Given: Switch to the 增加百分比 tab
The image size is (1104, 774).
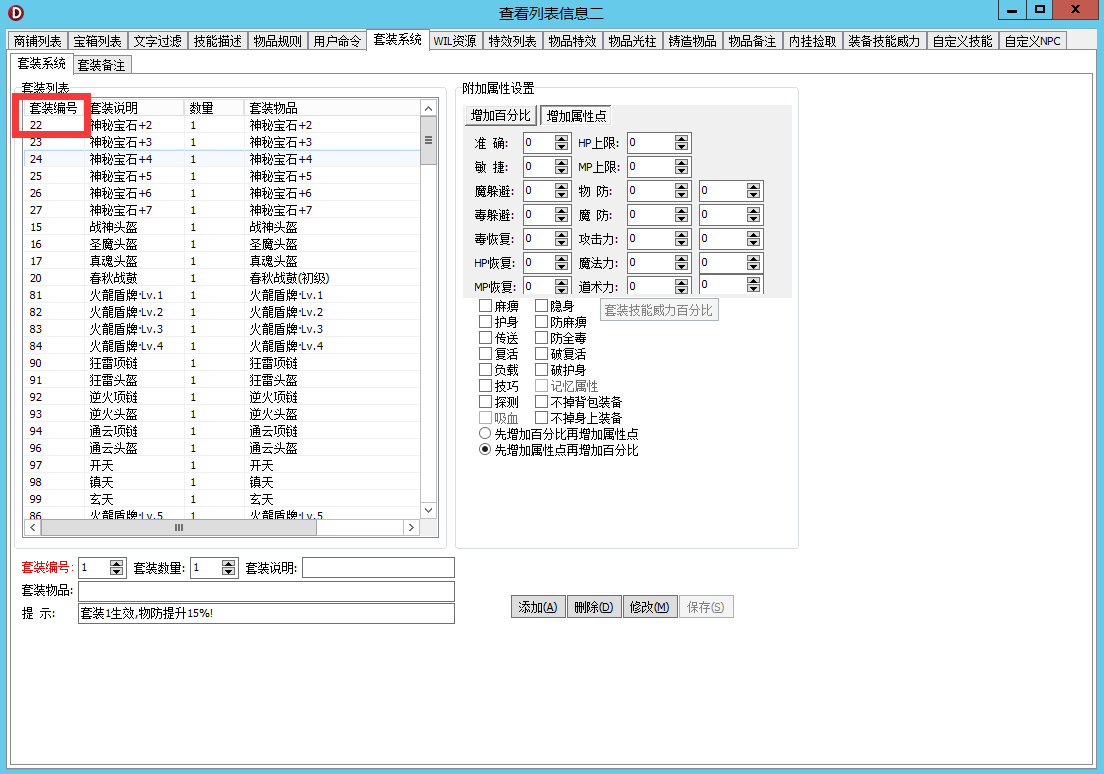Looking at the screenshot, I should point(500,115).
